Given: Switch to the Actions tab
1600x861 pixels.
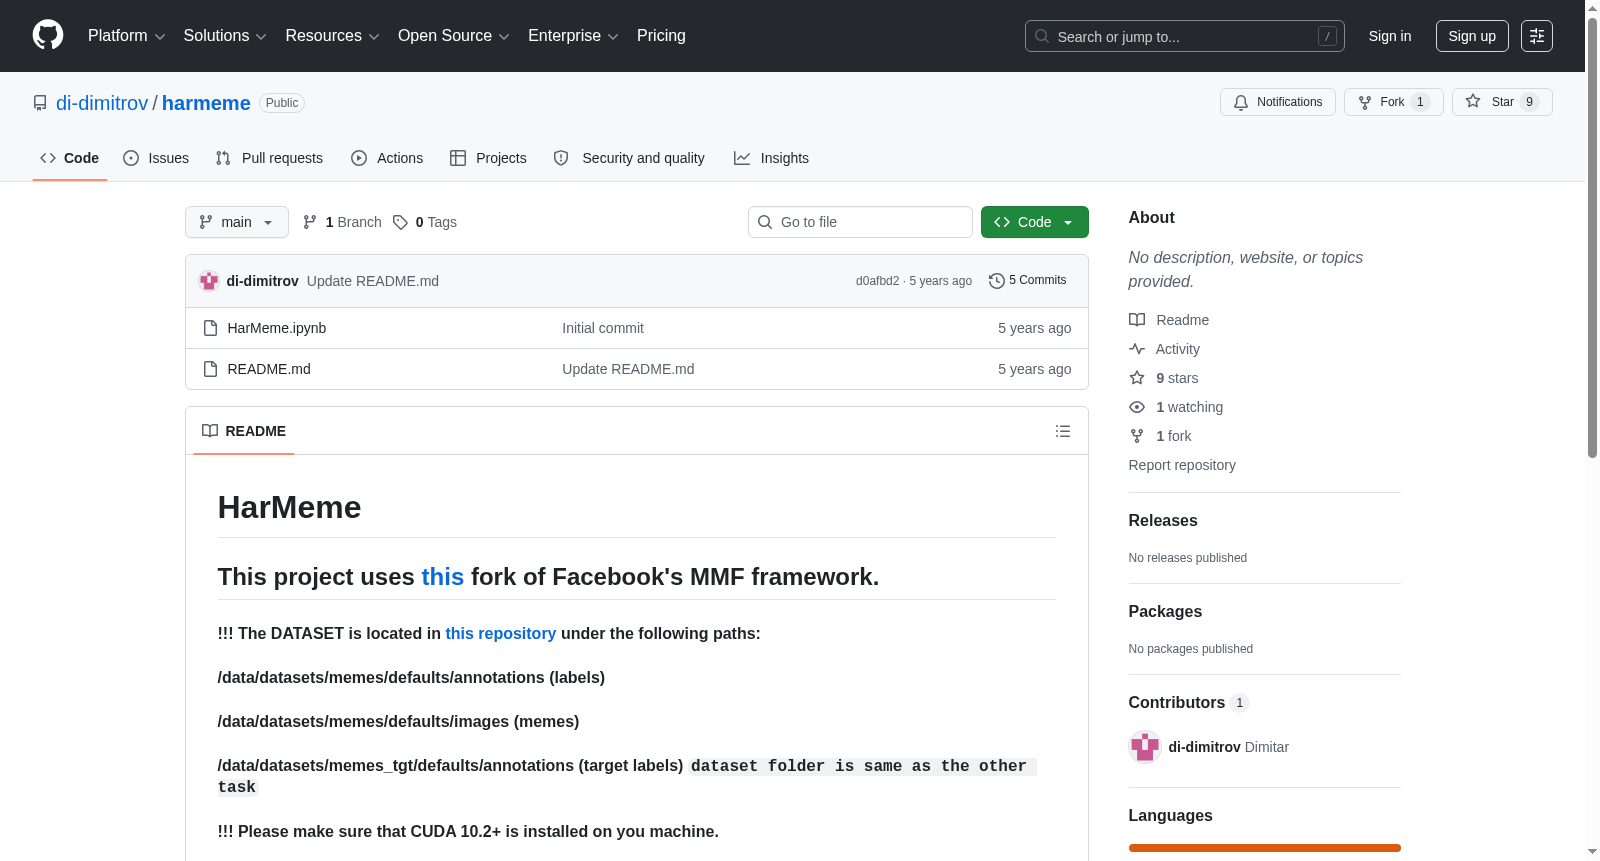Looking at the screenshot, I should click(x=387, y=158).
